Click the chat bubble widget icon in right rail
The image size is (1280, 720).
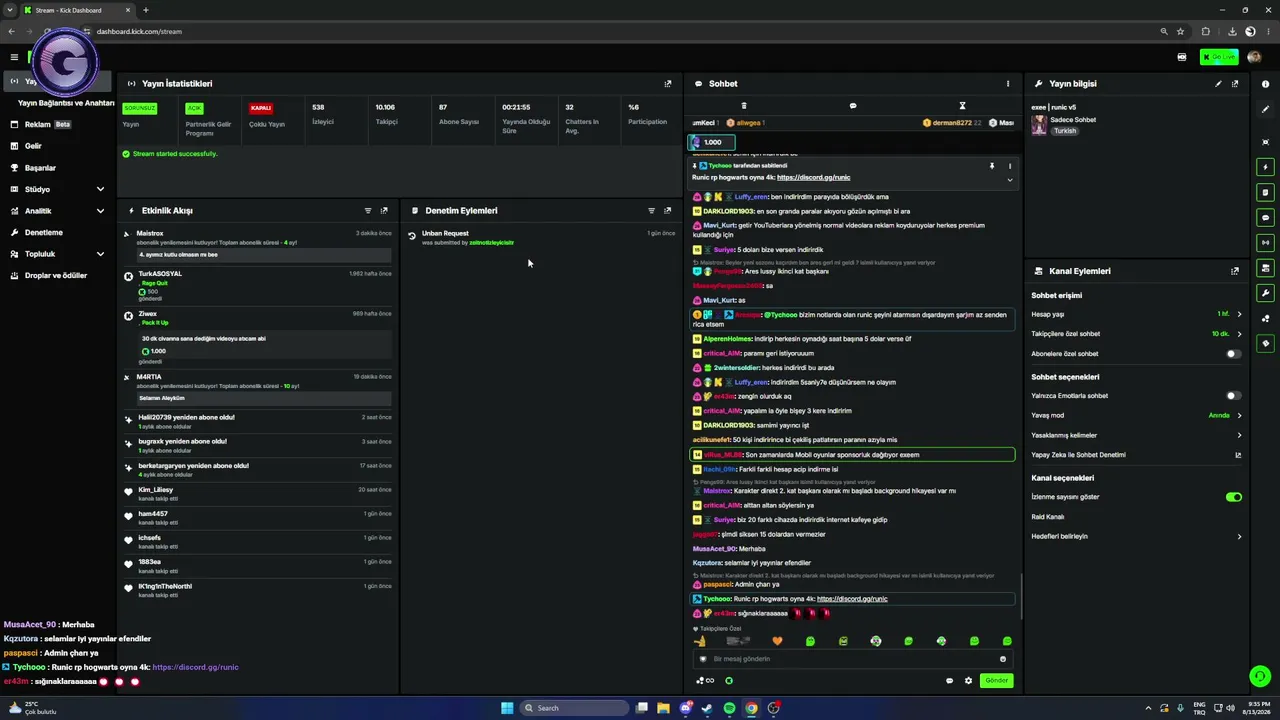tap(1266, 217)
